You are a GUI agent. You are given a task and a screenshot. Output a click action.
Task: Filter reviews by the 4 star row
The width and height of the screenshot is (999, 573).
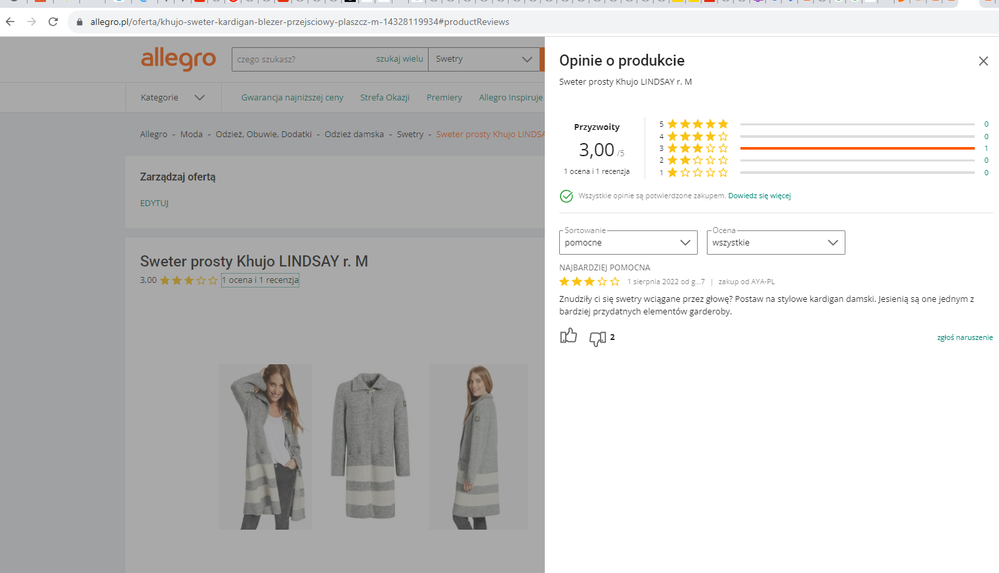point(824,136)
